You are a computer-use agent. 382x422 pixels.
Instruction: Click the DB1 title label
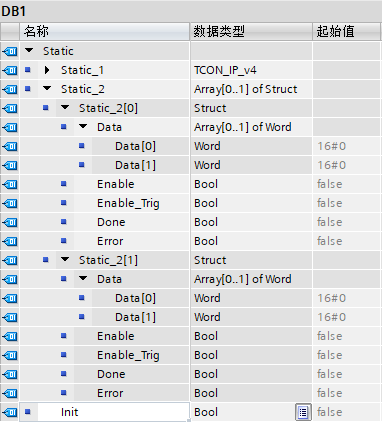[x=13, y=11]
